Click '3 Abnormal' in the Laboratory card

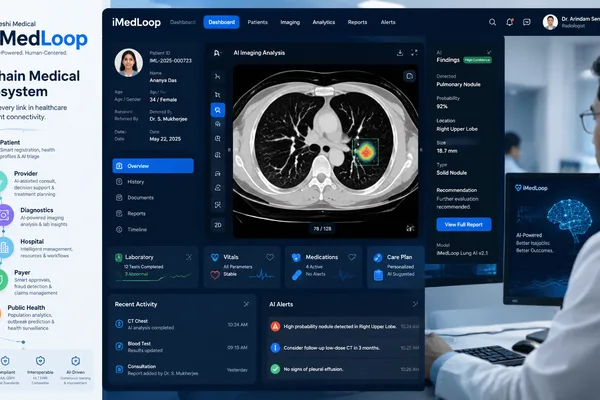coord(136,274)
